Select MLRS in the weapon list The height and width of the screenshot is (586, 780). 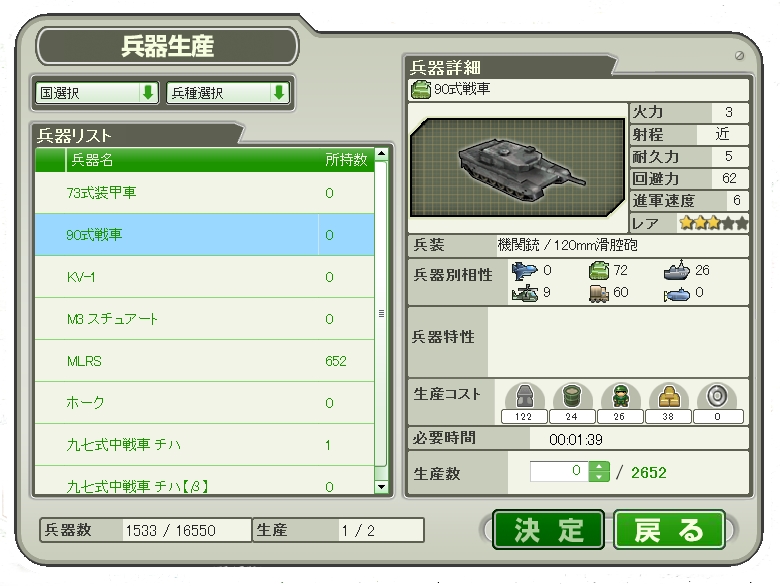204,361
